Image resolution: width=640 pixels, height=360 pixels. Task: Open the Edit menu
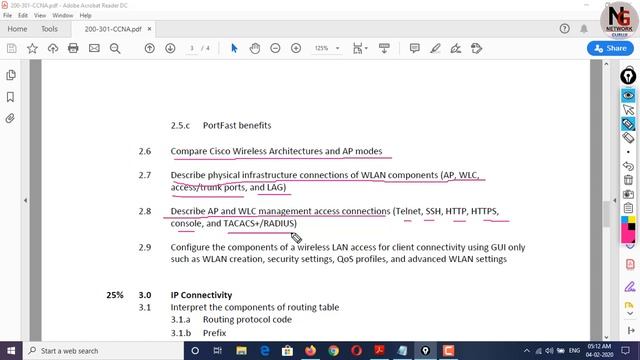(23, 16)
